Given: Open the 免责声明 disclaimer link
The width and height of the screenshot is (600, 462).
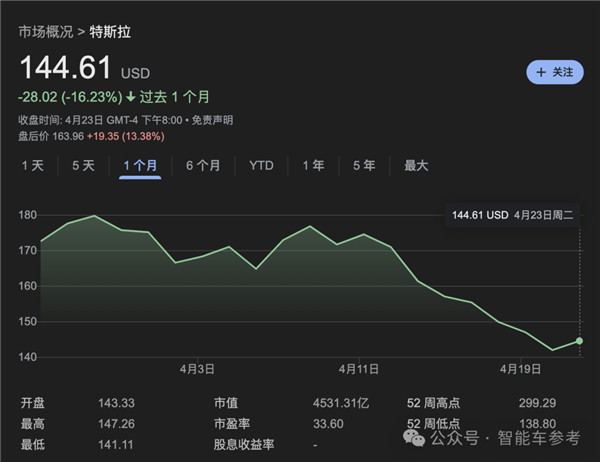Looking at the screenshot, I should click(x=213, y=120).
